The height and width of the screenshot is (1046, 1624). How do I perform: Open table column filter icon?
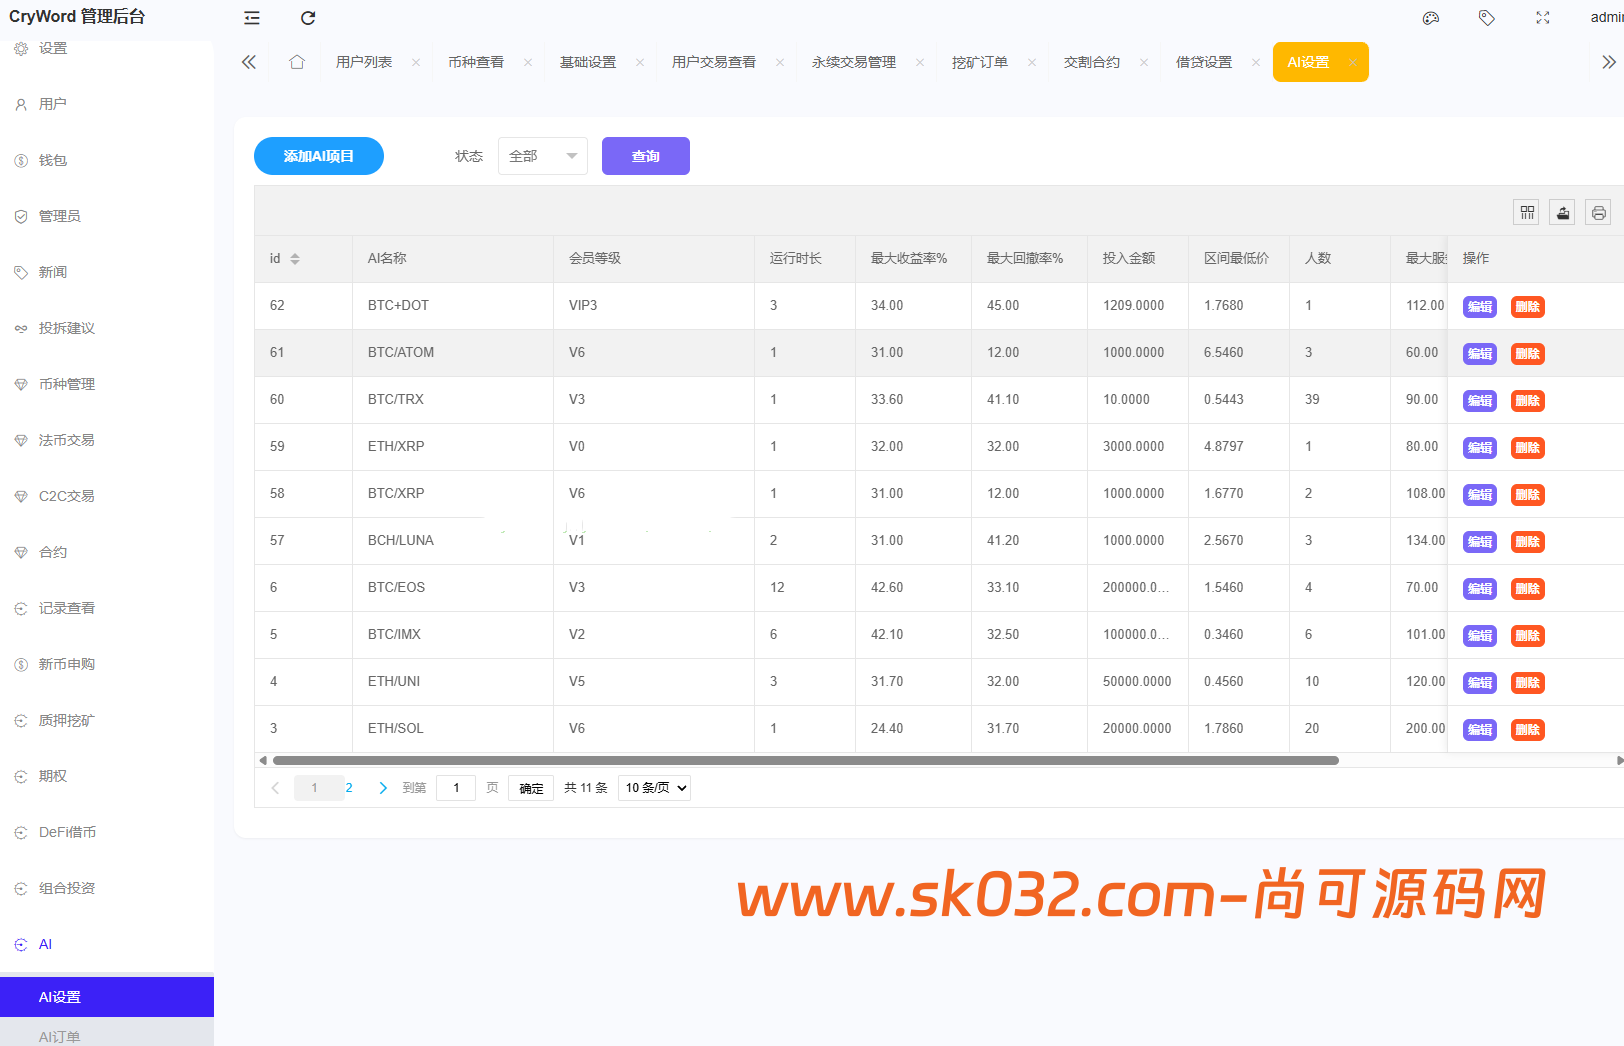coord(1527,212)
